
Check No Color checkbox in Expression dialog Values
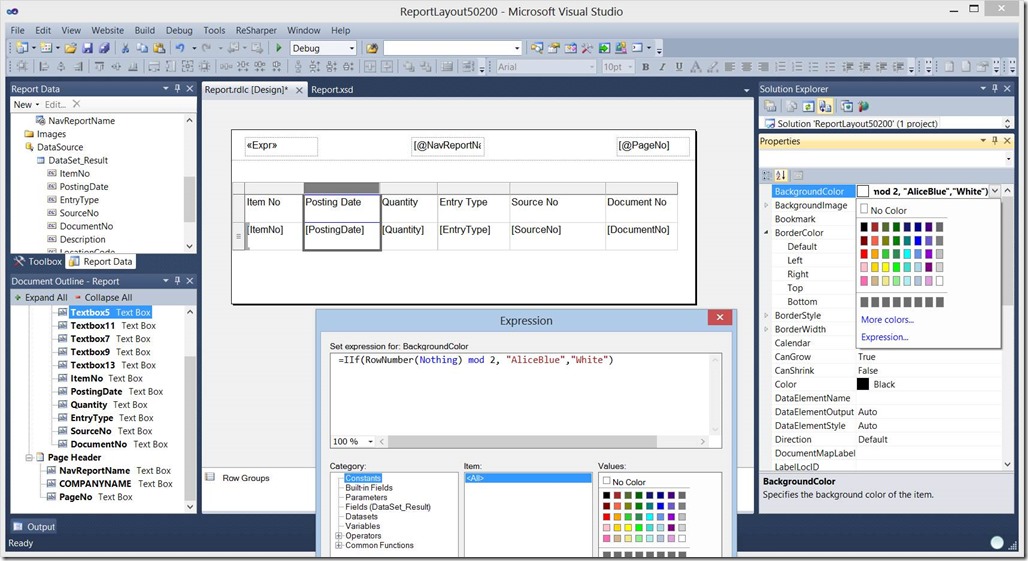coord(606,480)
